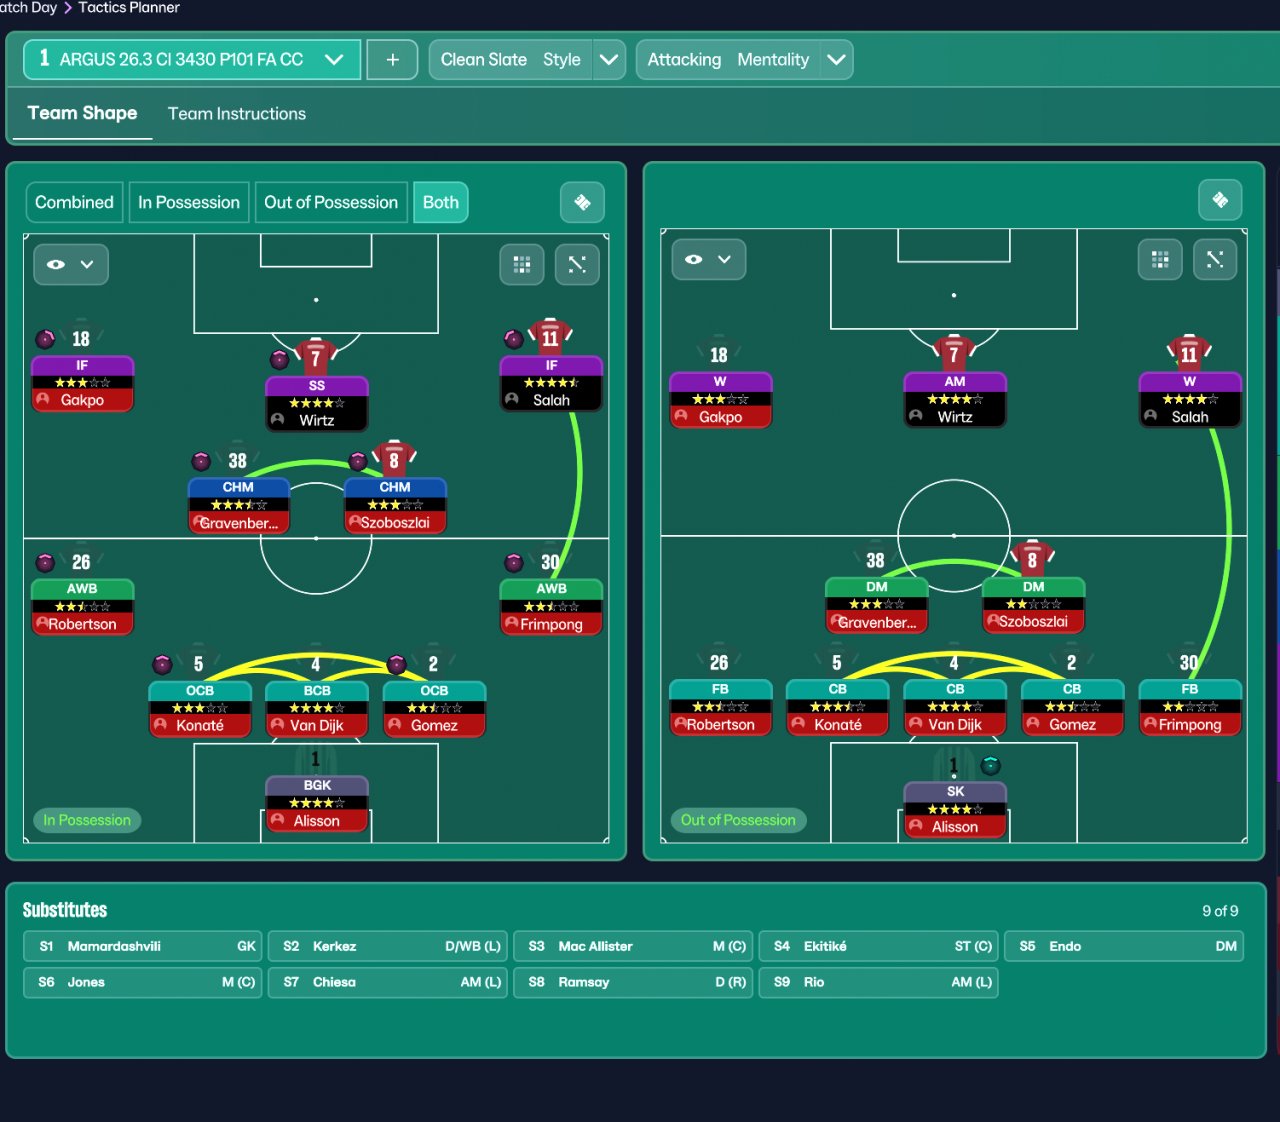This screenshot has height=1122, width=1280.
Task: Select Alisson's BGK goalkeeper card
Action: (317, 804)
